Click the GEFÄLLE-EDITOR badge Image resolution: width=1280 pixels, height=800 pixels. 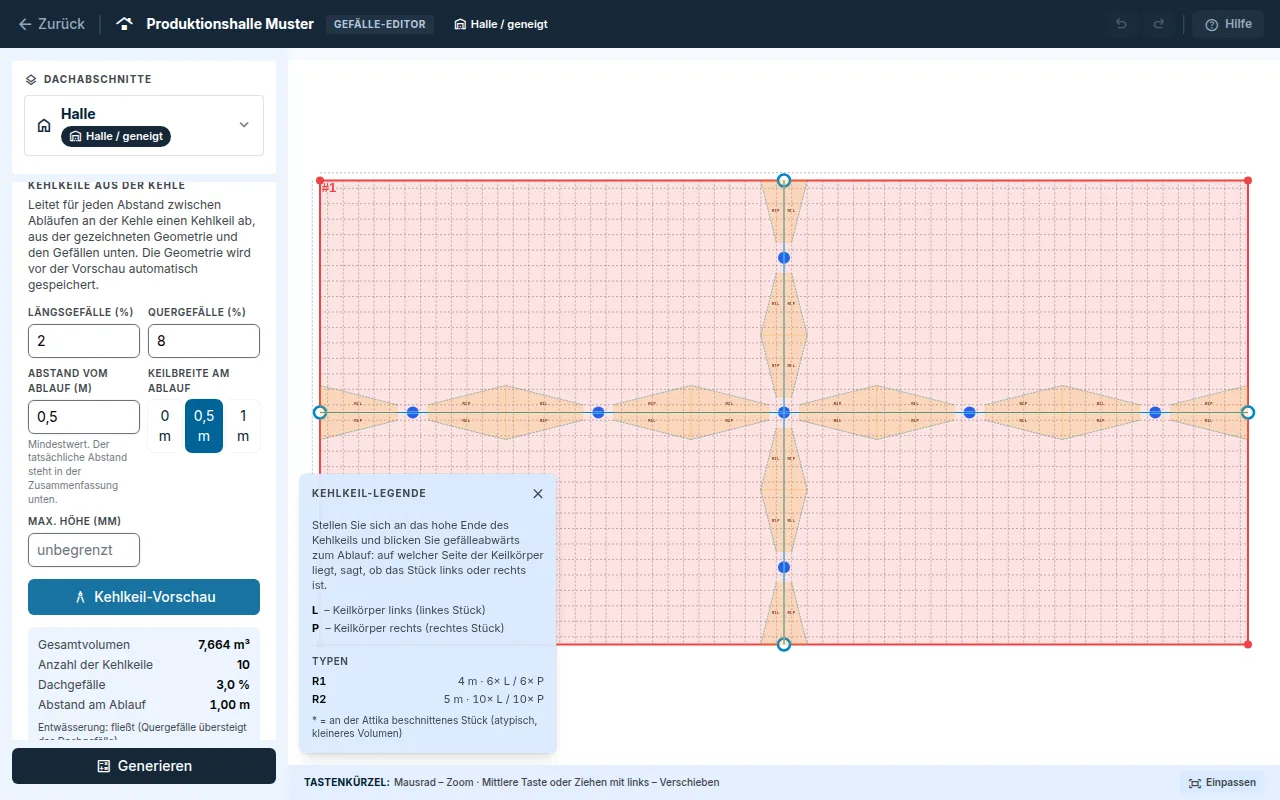[380, 24]
